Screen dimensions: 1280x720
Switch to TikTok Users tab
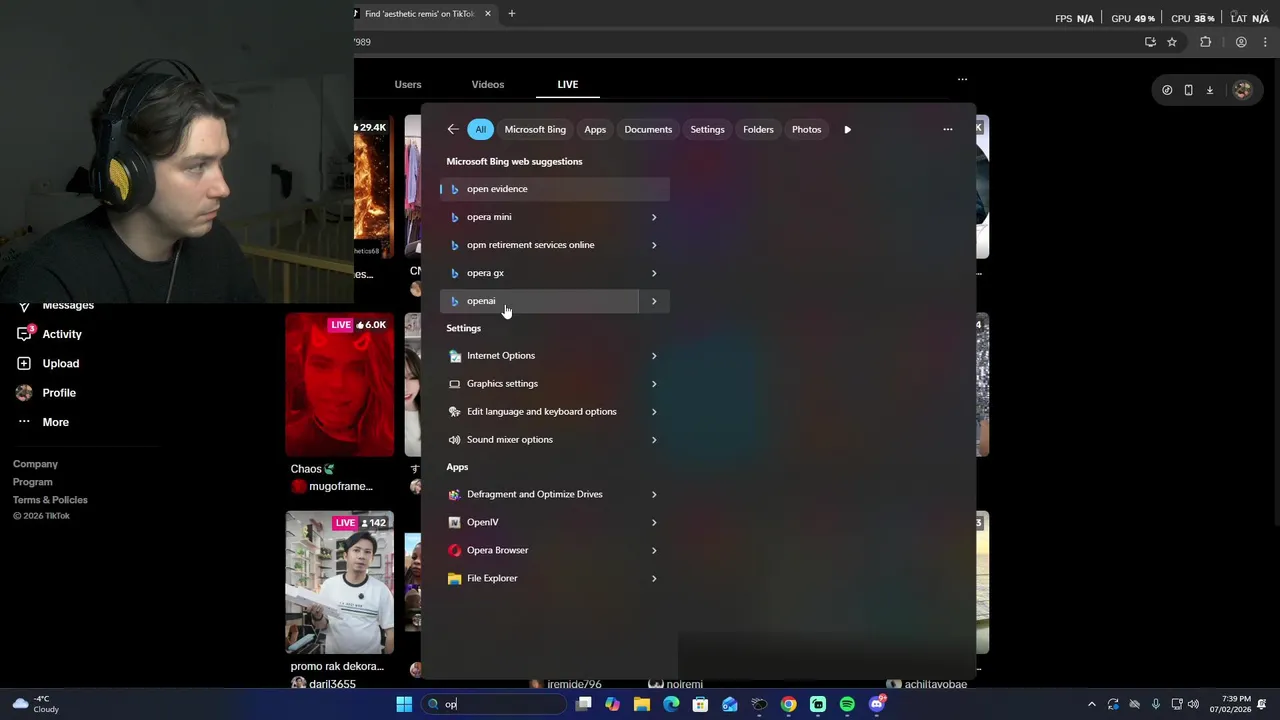point(408,84)
